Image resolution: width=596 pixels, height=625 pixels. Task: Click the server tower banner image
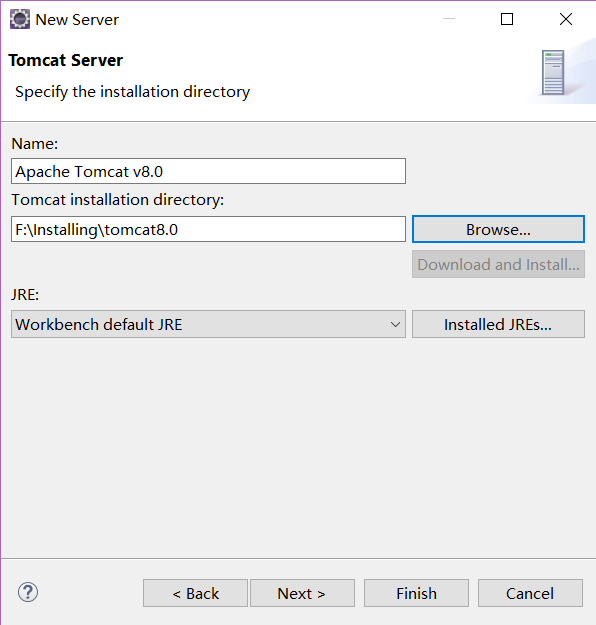point(553,73)
